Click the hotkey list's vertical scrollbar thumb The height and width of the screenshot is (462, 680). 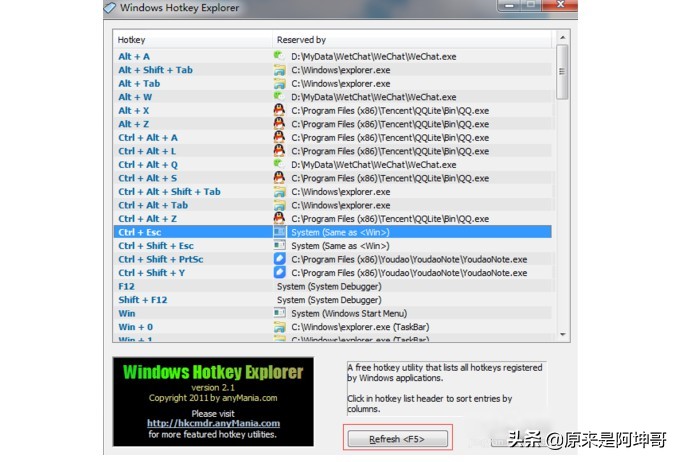562,72
